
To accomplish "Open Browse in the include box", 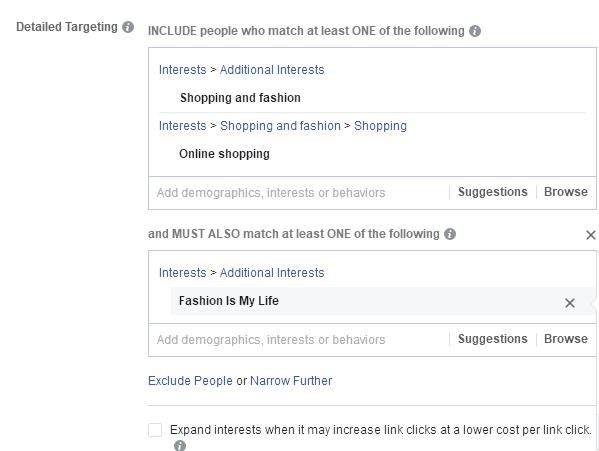I will (566, 192).
